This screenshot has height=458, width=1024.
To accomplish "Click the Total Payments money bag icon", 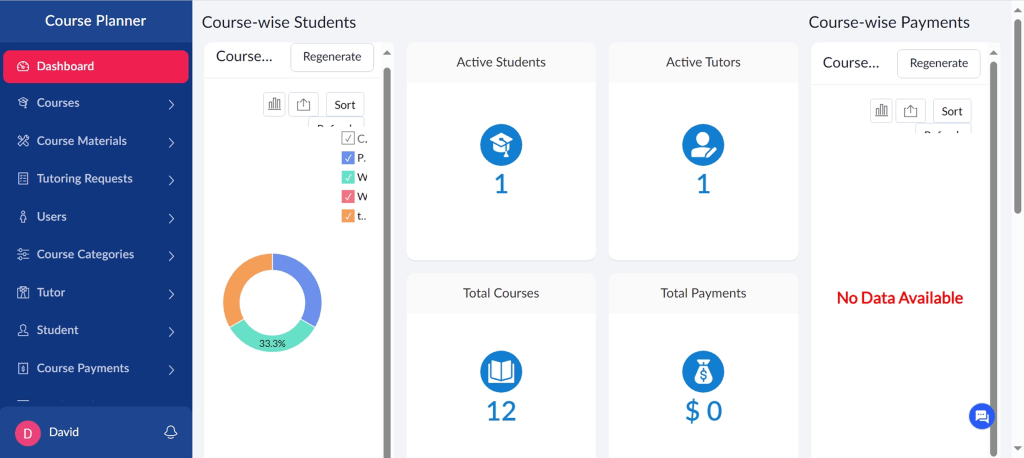I will [x=703, y=372].
